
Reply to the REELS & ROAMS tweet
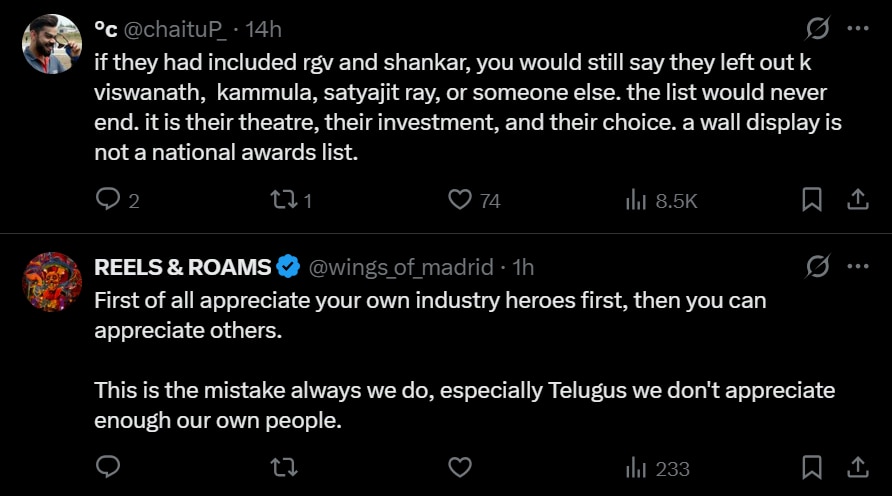click(x=108, y=467)
